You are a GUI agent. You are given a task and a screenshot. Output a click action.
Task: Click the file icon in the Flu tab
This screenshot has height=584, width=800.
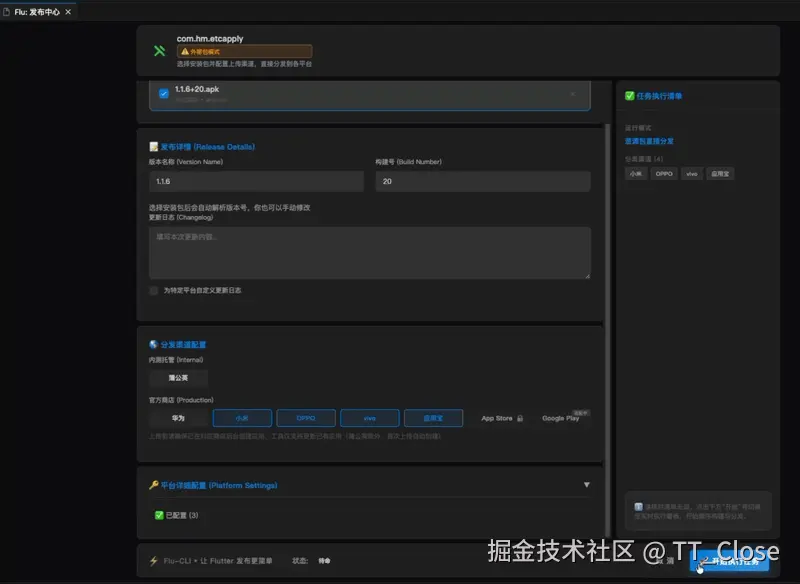[x=6, y=12]
